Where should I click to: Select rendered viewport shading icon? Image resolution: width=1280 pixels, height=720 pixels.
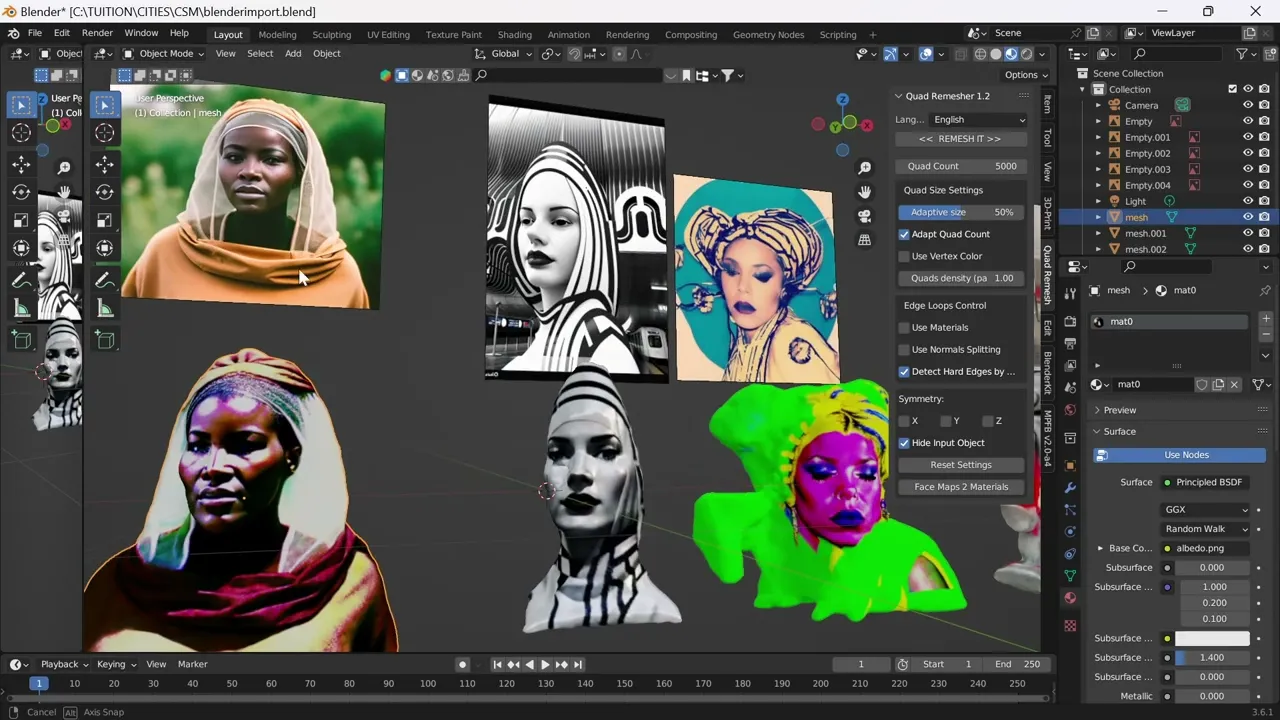point(1027,54)
